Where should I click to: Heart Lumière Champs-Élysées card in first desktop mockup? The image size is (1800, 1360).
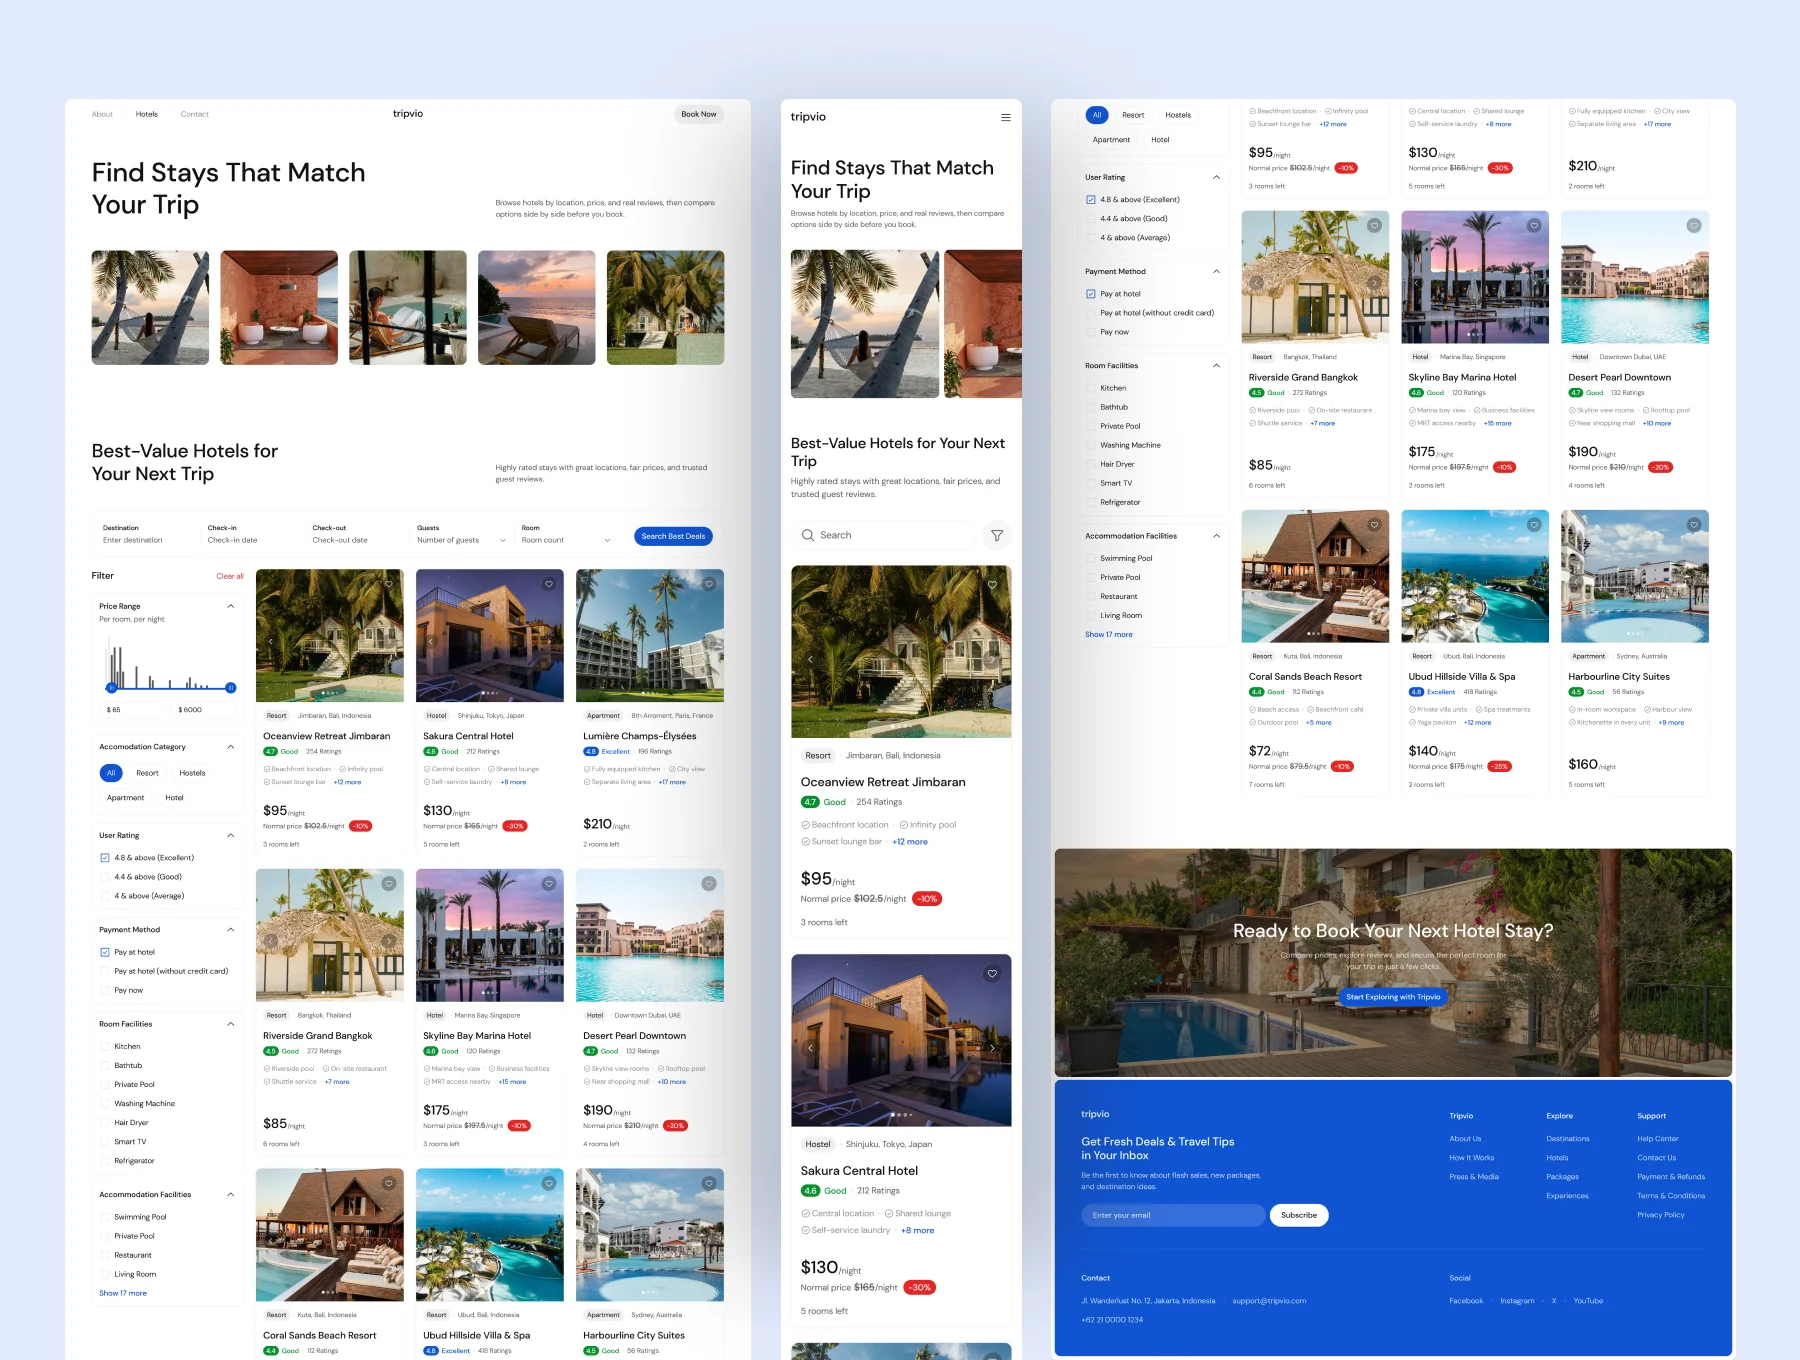pos(709,584)
